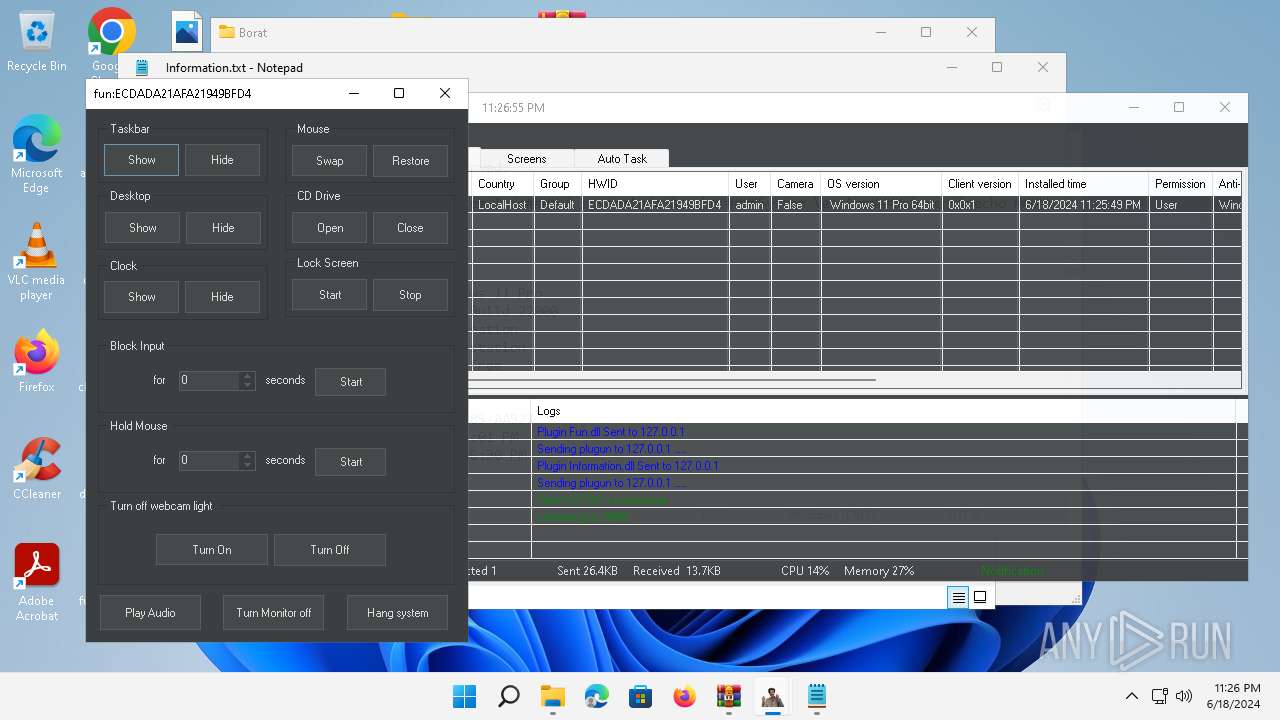1280x720 pixels.
Task: Open File Explorer from taskbar
Action: pos(552,696)
